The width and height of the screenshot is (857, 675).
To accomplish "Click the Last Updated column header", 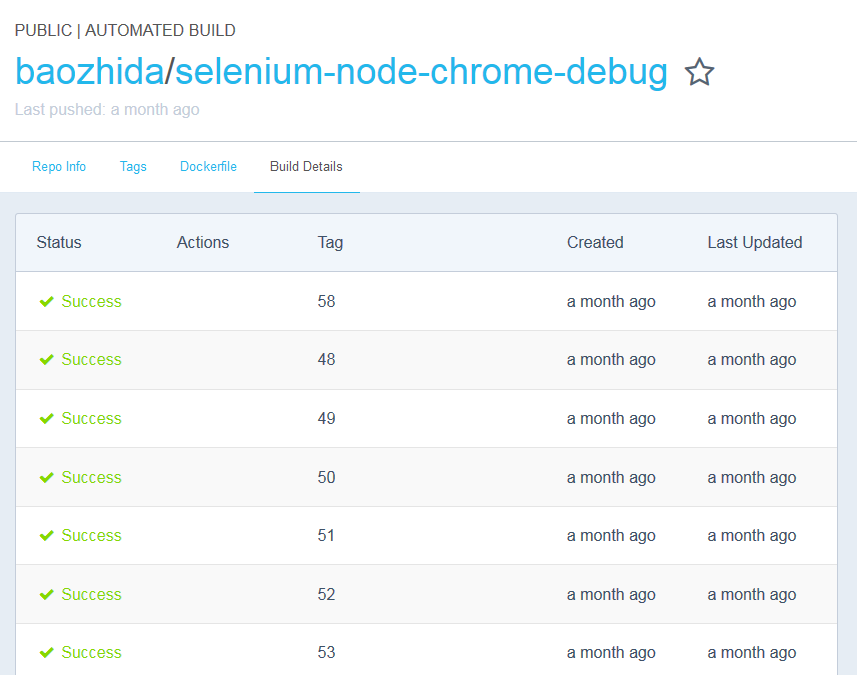I will coord(755,242).
